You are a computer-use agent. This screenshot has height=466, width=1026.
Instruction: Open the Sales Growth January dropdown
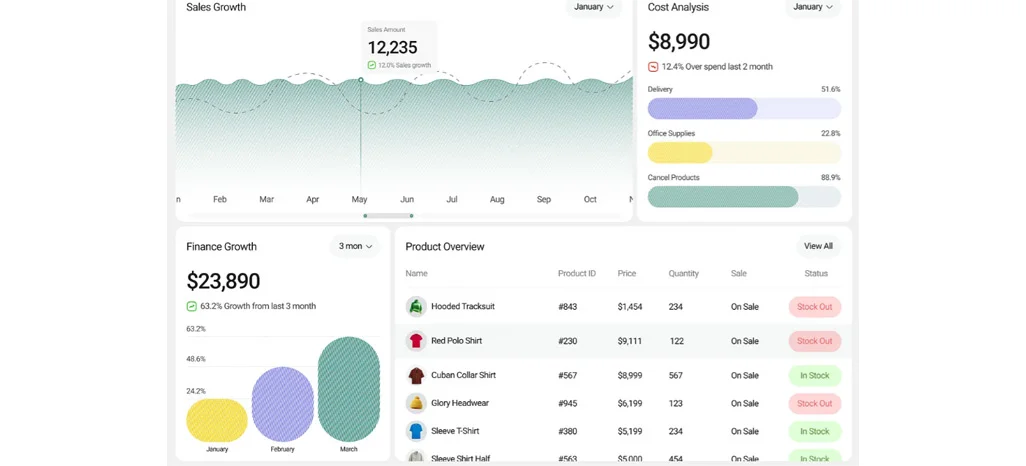[593, 7]
